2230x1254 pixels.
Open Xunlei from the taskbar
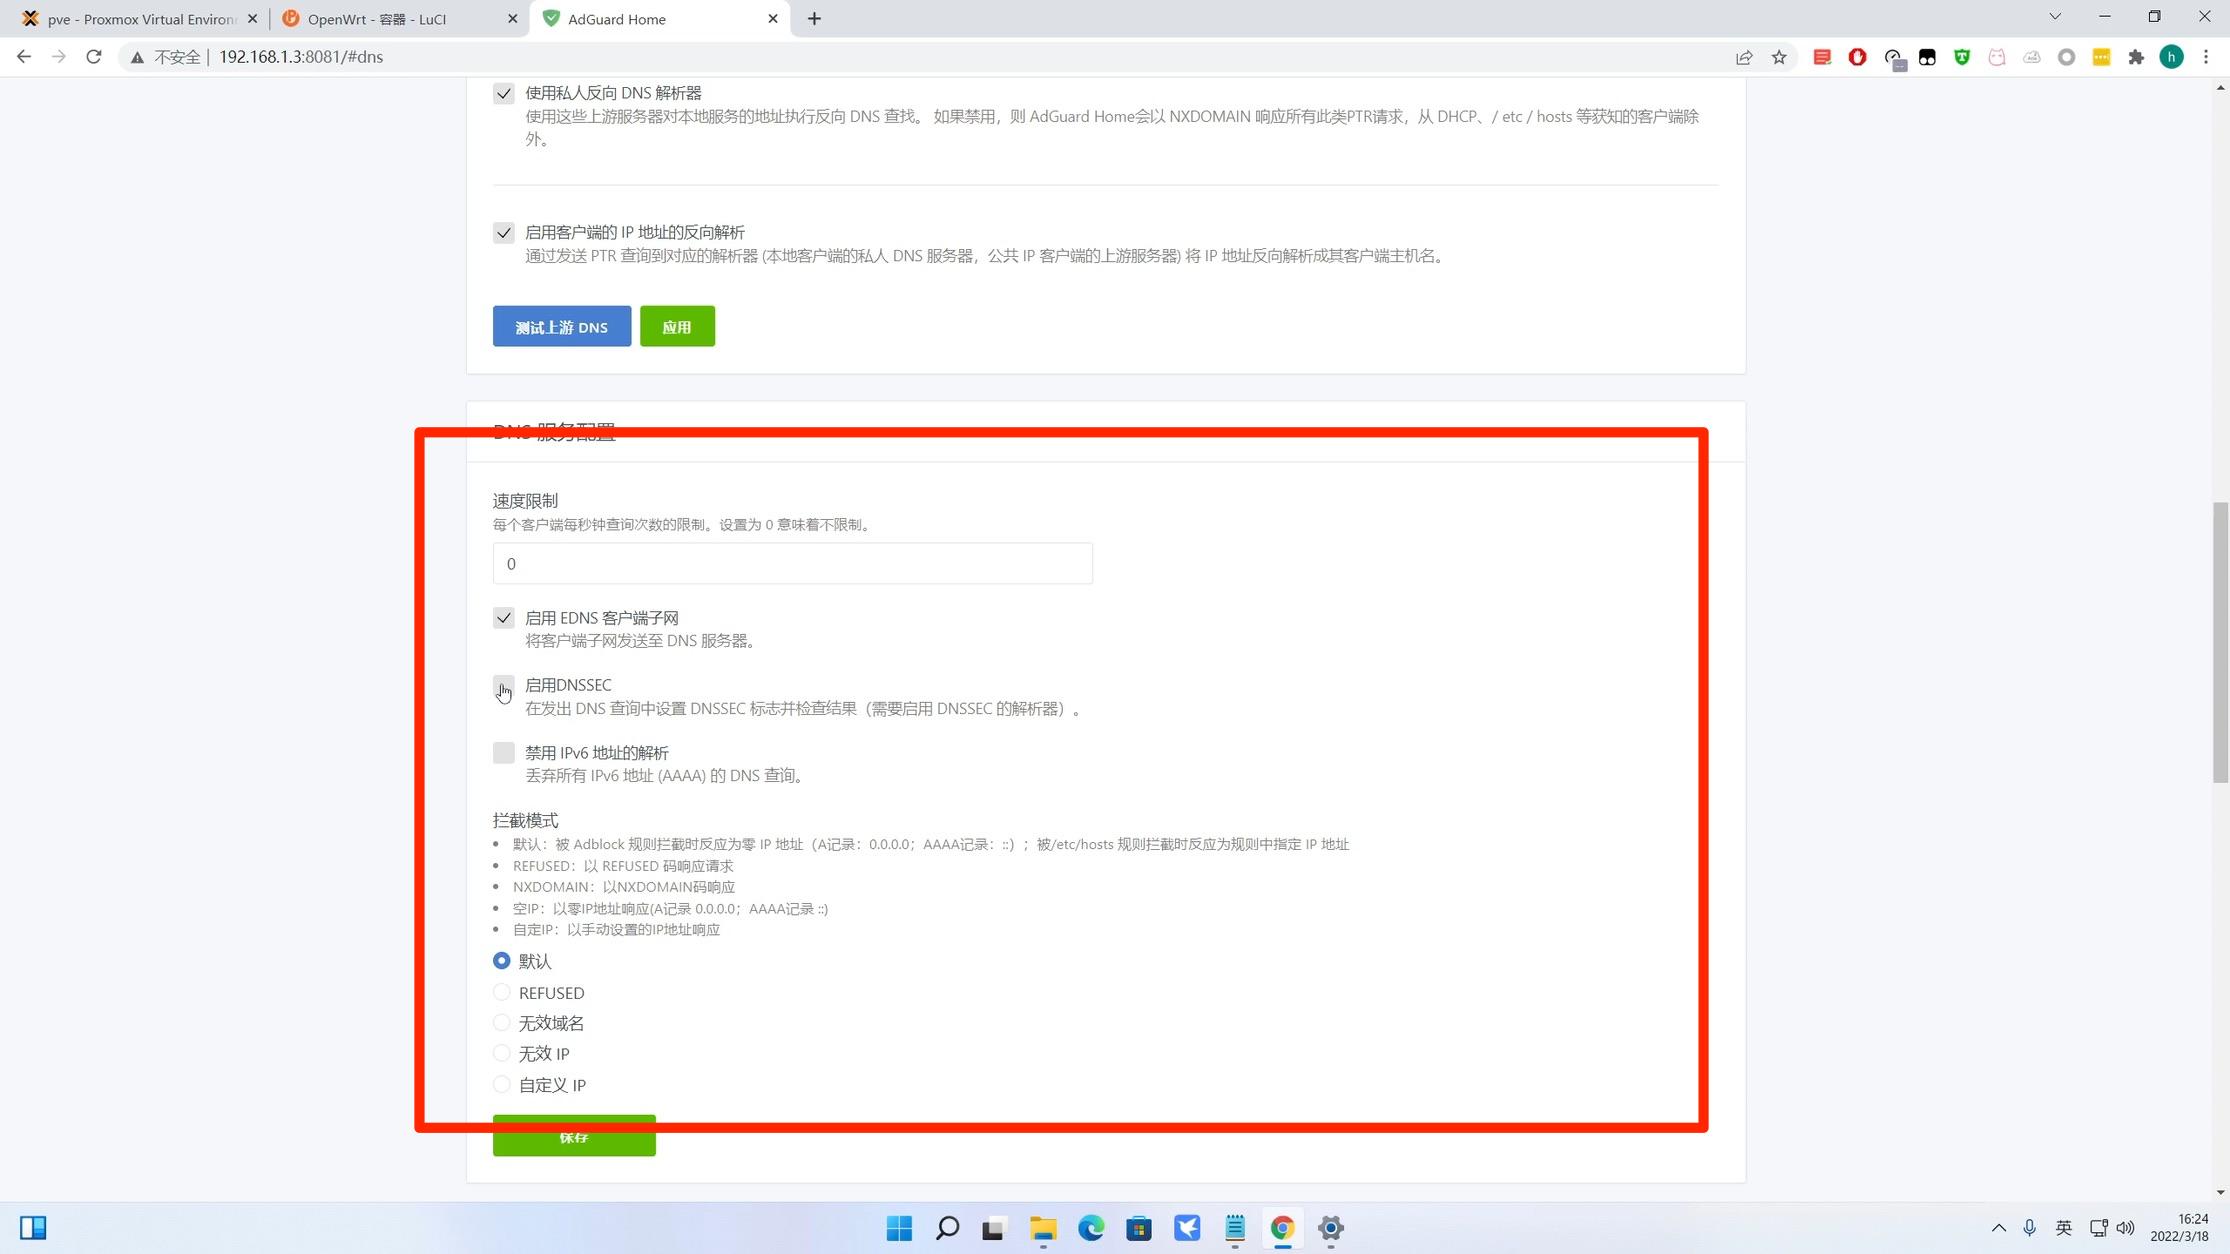point(1187,1228)
